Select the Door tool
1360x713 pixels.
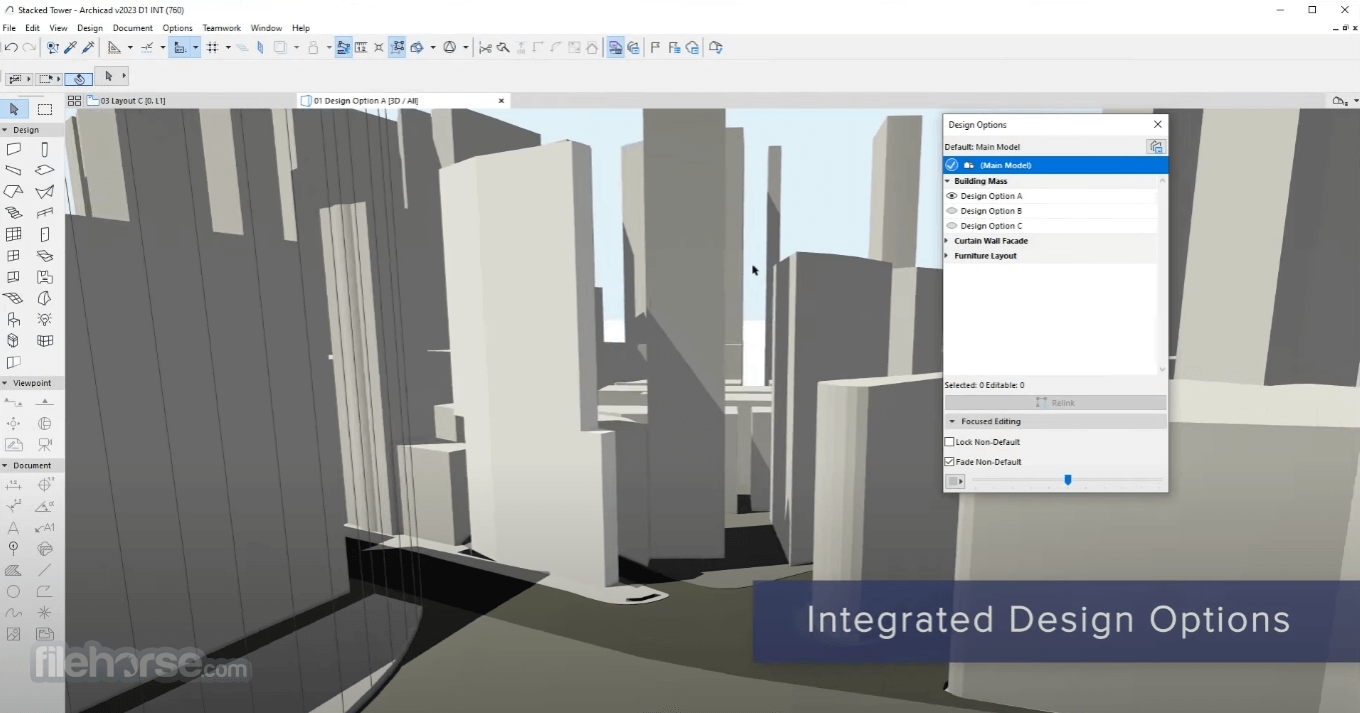tap(45, 235)
